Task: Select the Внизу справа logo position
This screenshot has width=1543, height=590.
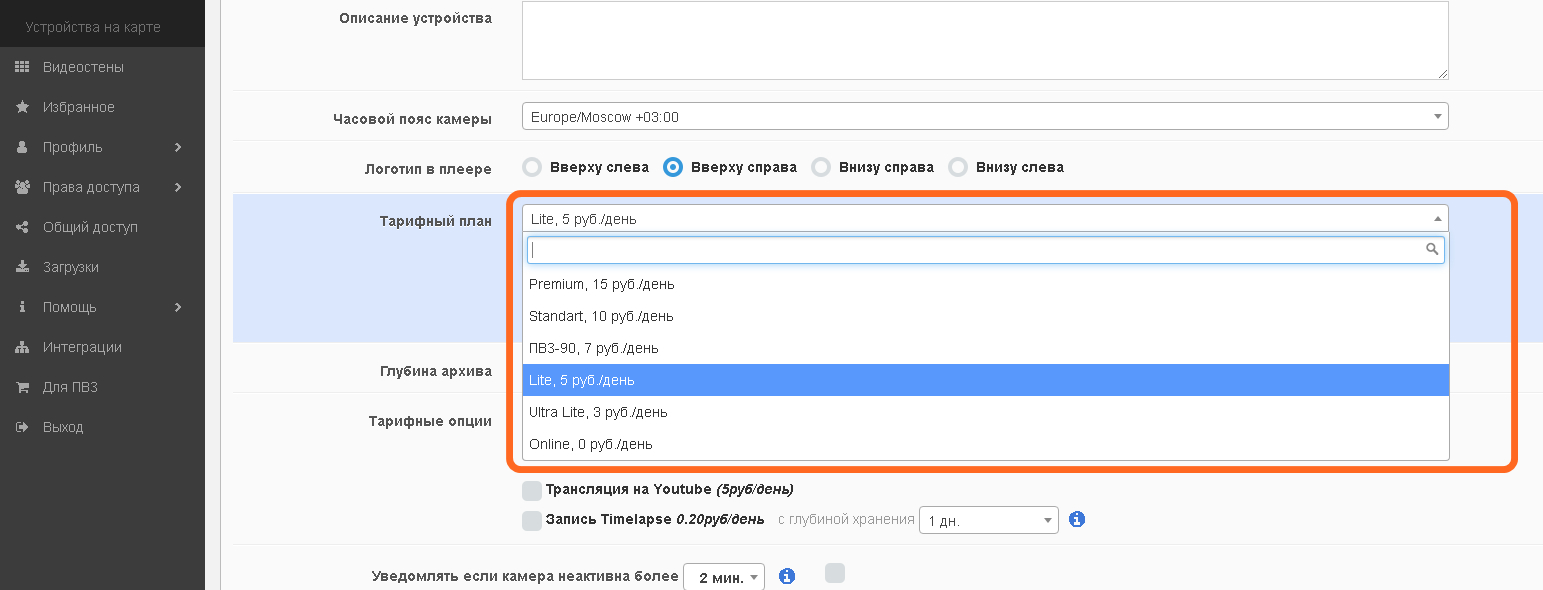Action: tap(821, 167)
